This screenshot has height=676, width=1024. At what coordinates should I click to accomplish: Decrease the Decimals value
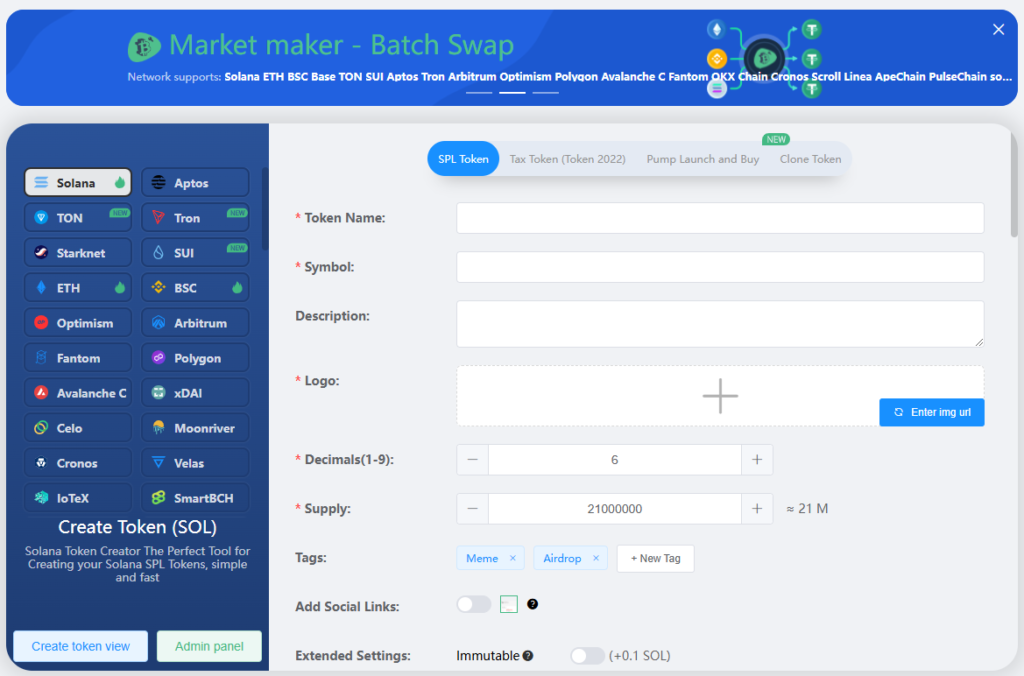click(x=472, y=460)
